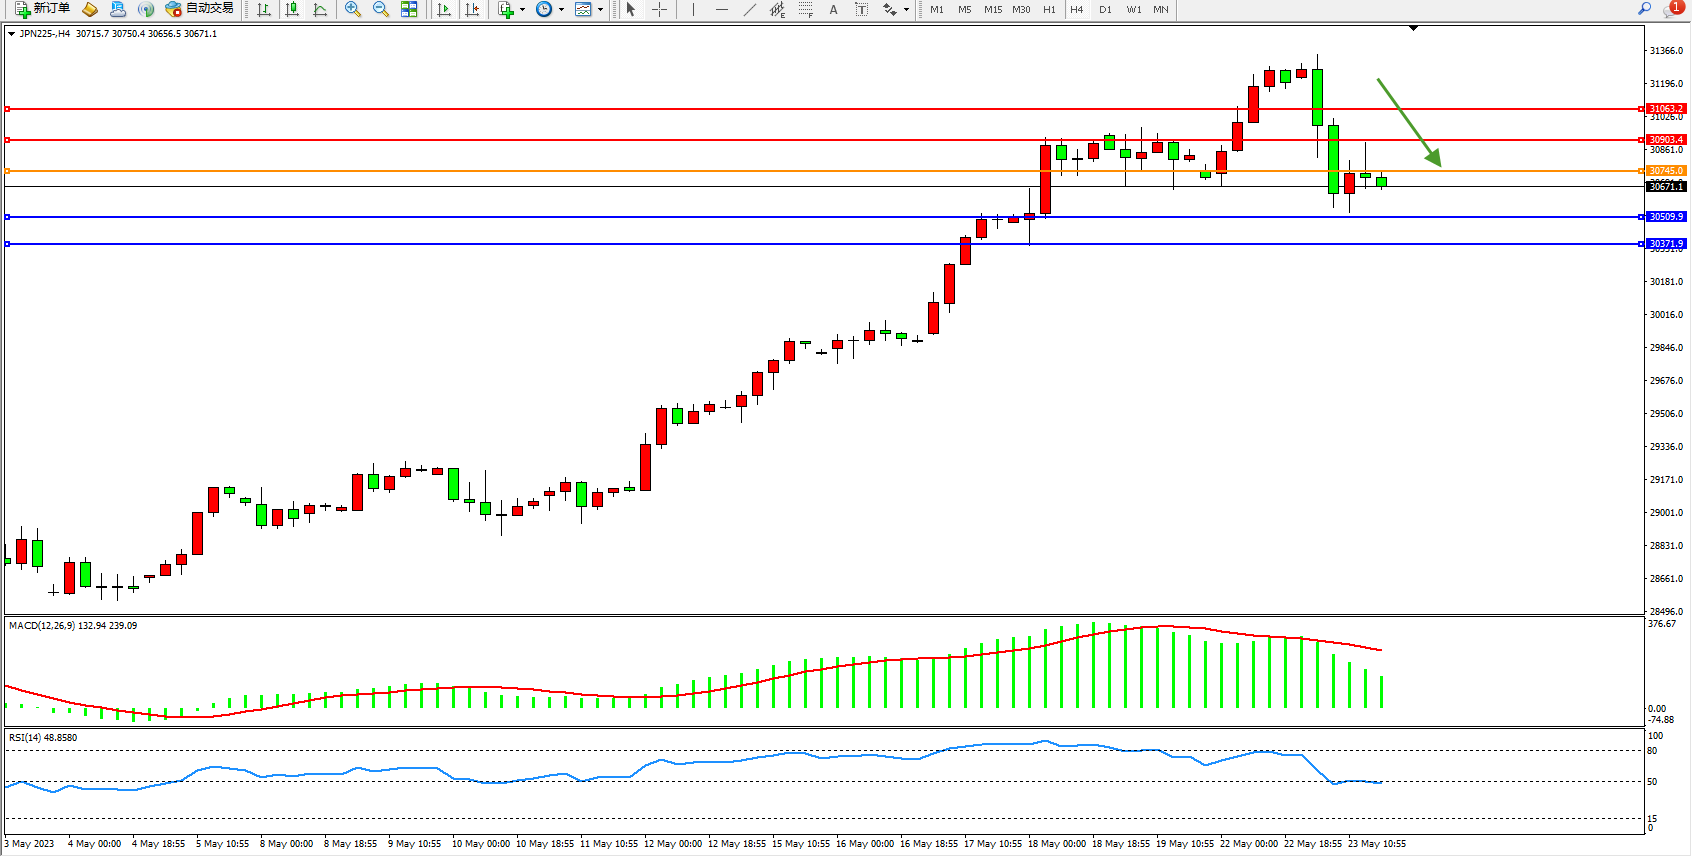
Task: Zoom in on the chart
Action: (353, 9)
